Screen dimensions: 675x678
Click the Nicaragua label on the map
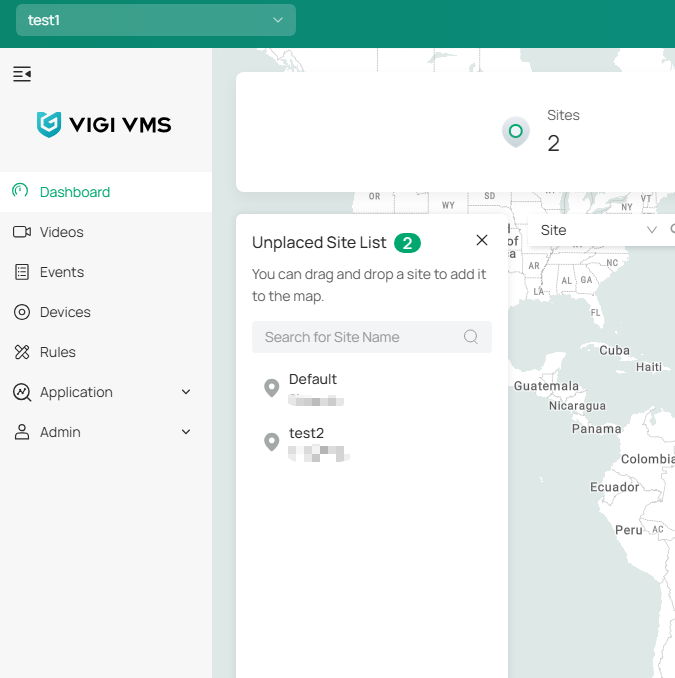click(577, 406)
